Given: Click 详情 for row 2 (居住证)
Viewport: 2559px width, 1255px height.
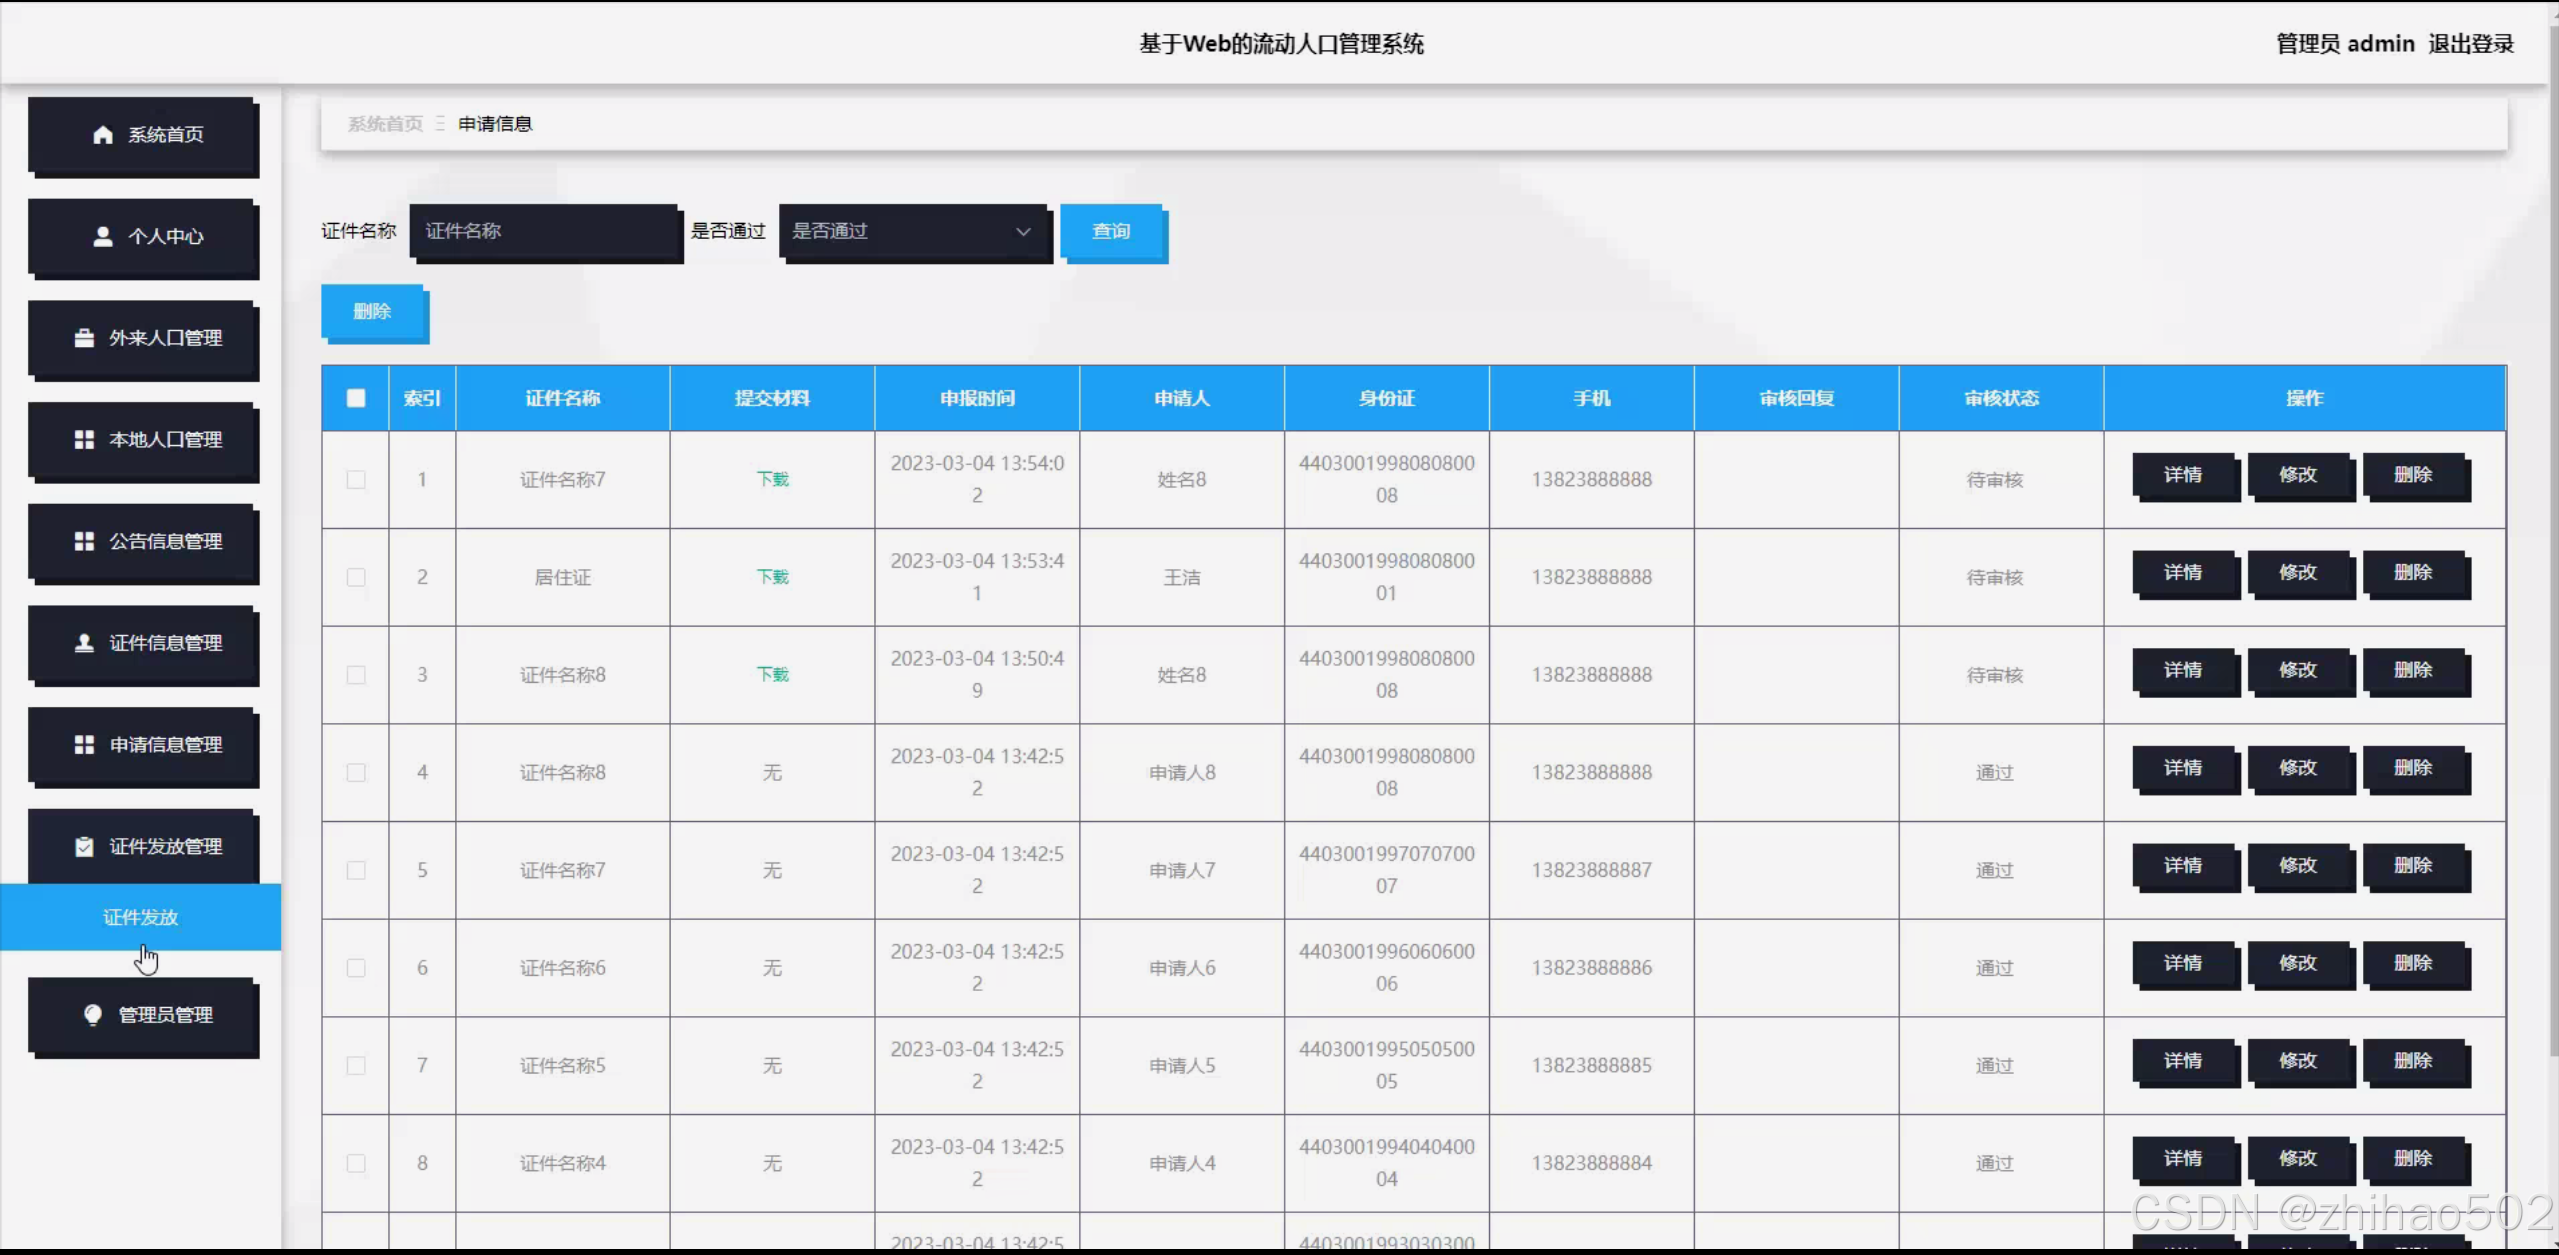Looking at the screenshot, I should [x=2184, y=573].
